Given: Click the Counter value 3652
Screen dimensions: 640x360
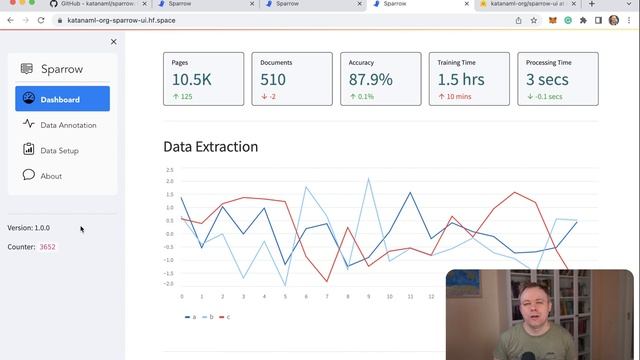Looking at the screenshot, I should coord(47,247).
